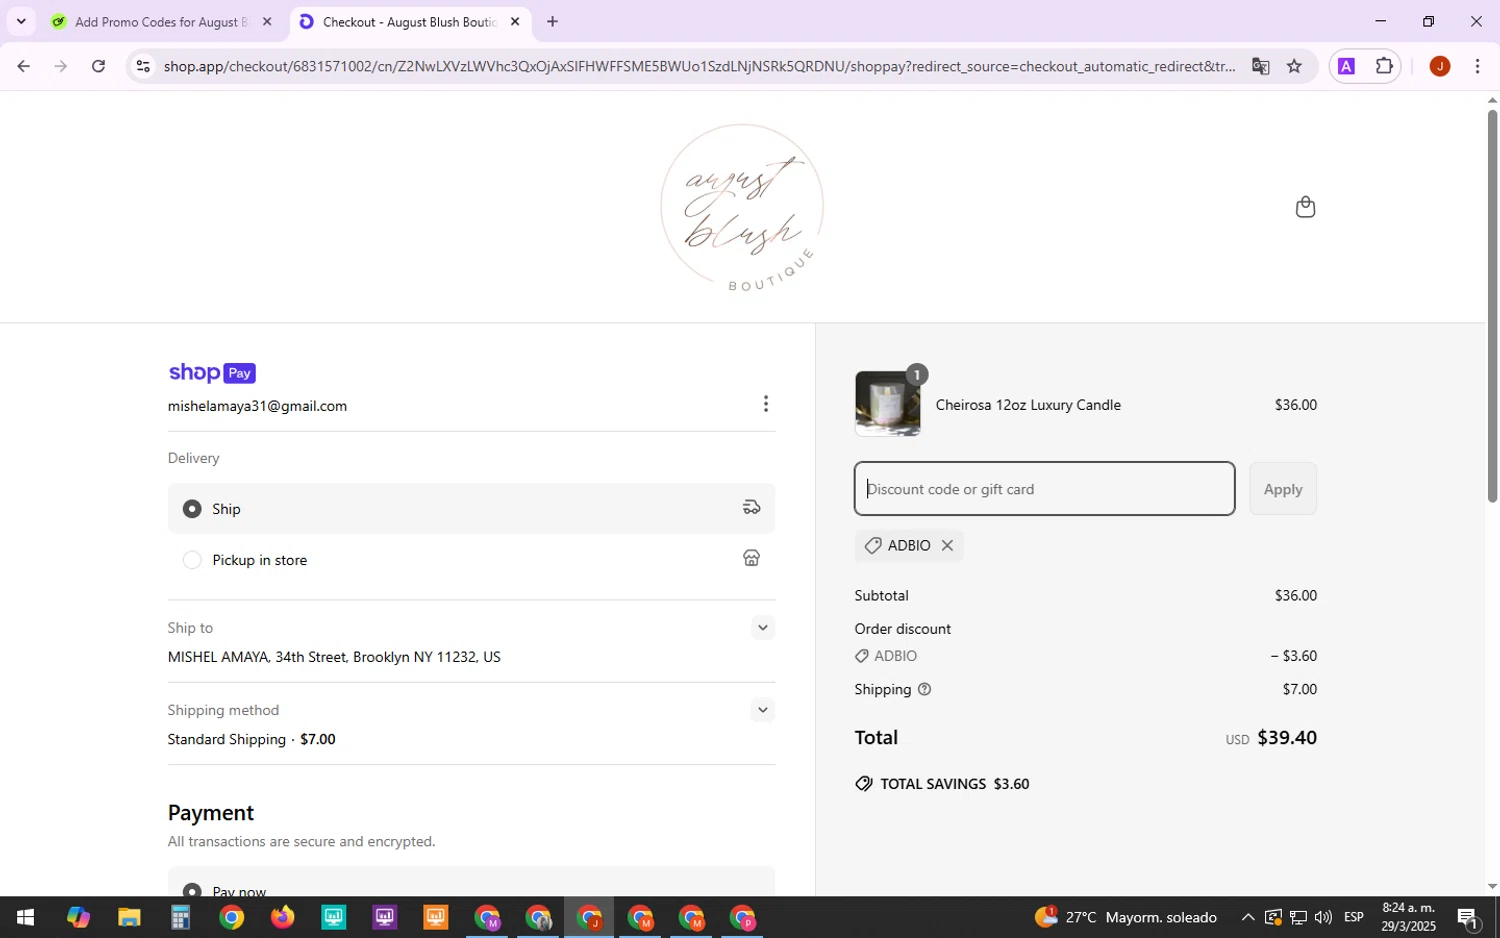Reload the checkout page
Viewport: 1500px width, 938px height.
point(98,66)
